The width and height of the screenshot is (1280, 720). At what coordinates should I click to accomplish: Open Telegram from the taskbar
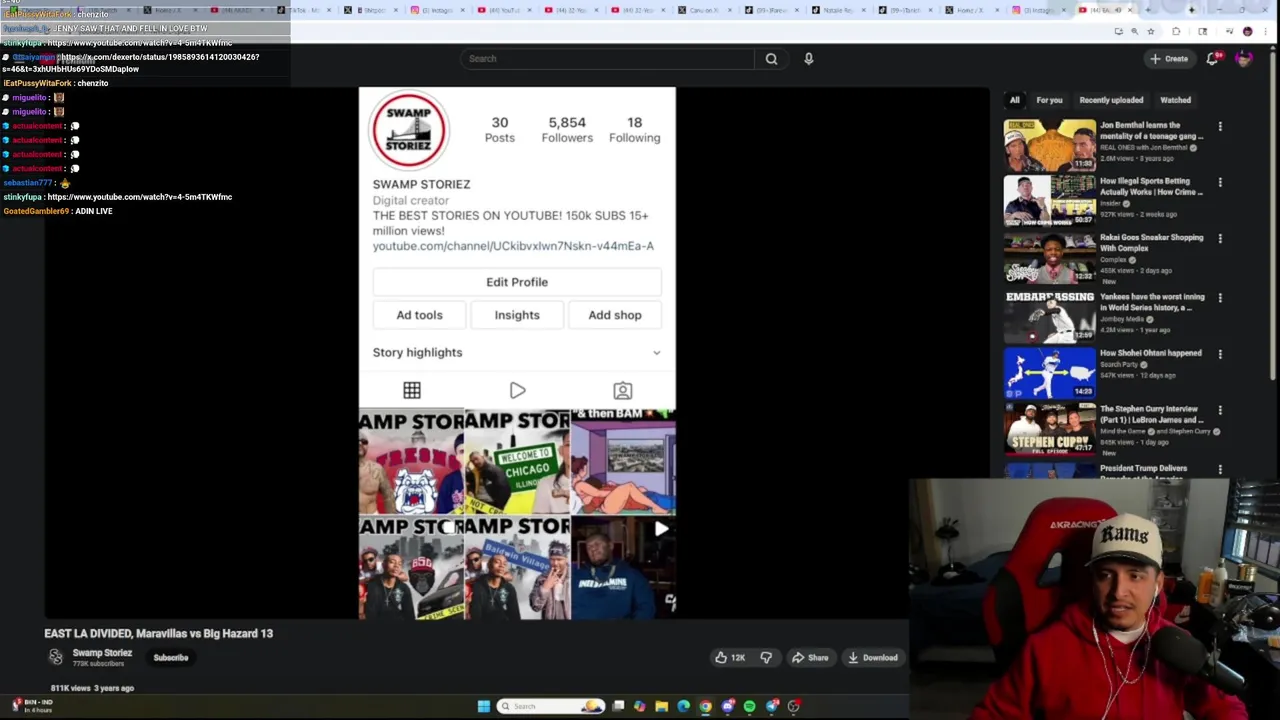tap(771, 706)
